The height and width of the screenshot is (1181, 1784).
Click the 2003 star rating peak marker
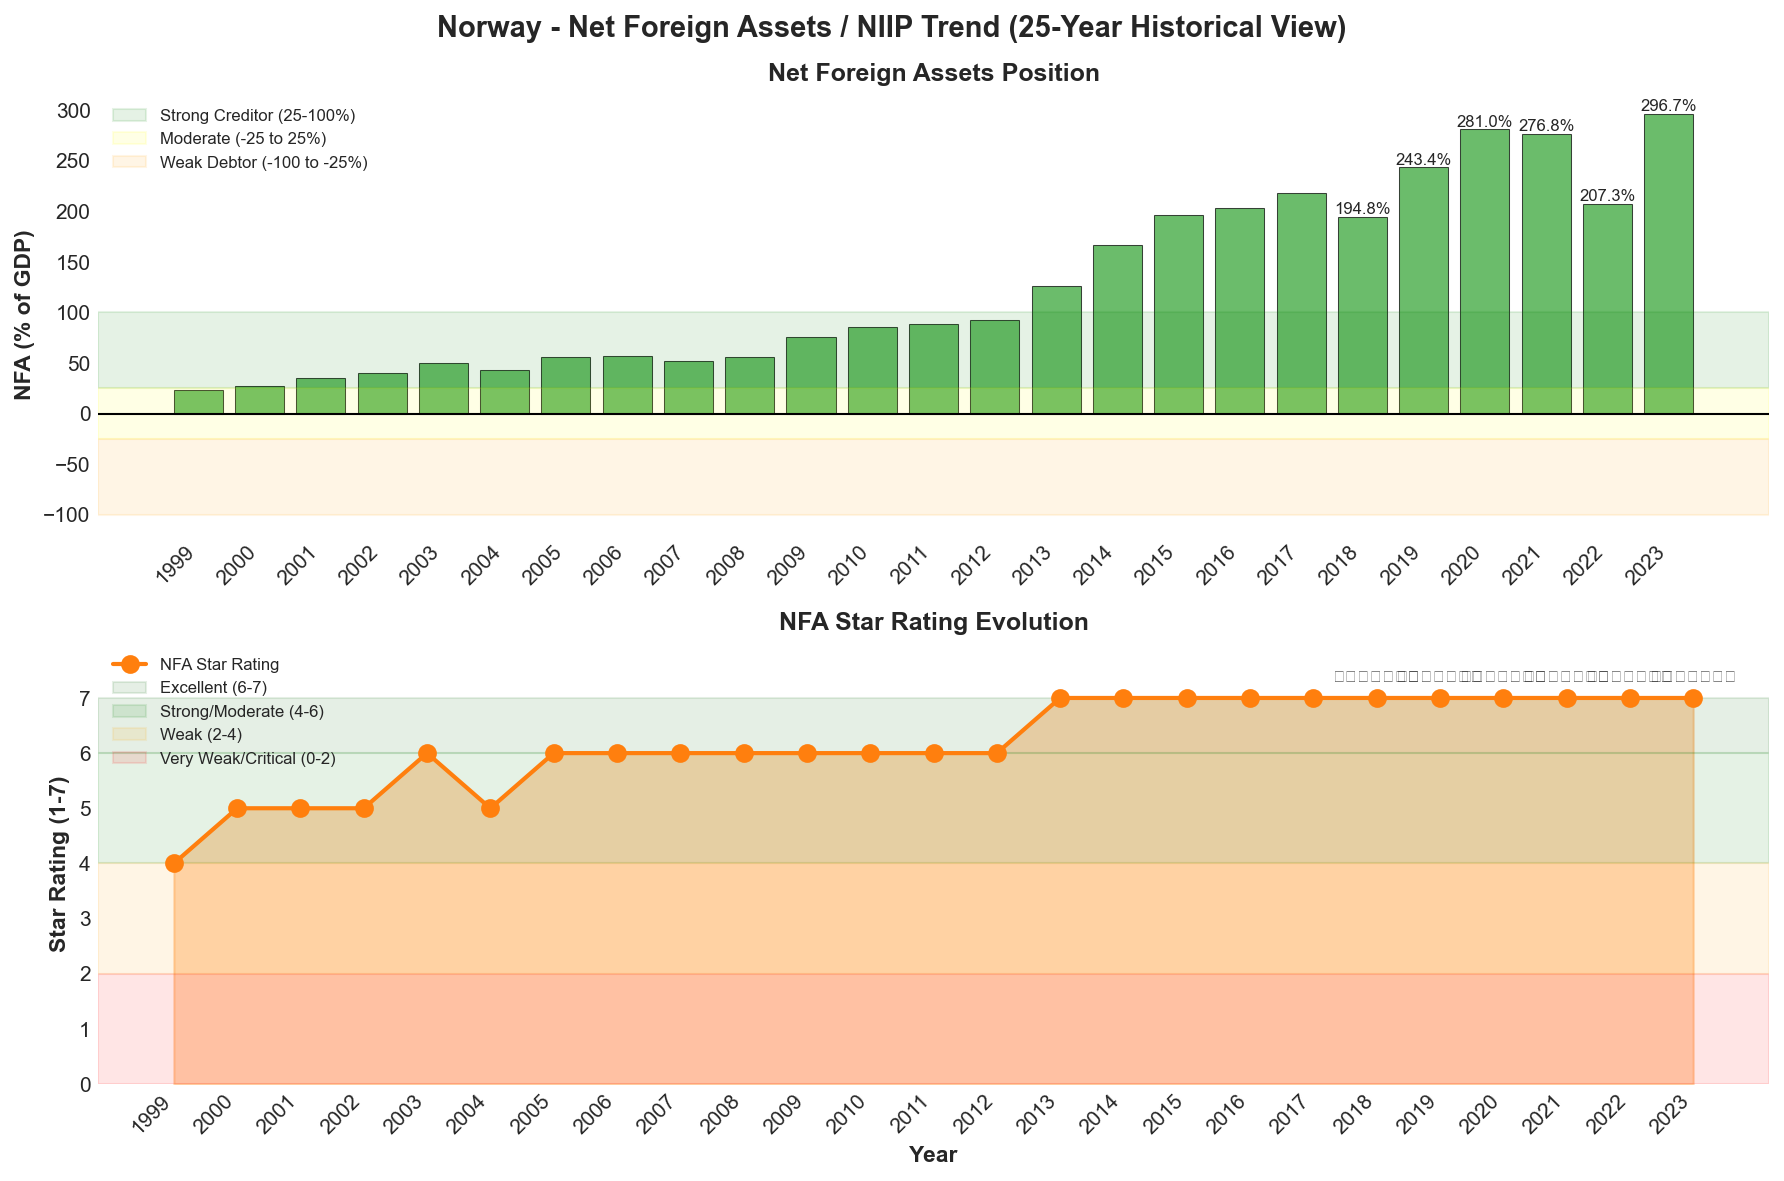pyautogui.click(x=429, y=752)
